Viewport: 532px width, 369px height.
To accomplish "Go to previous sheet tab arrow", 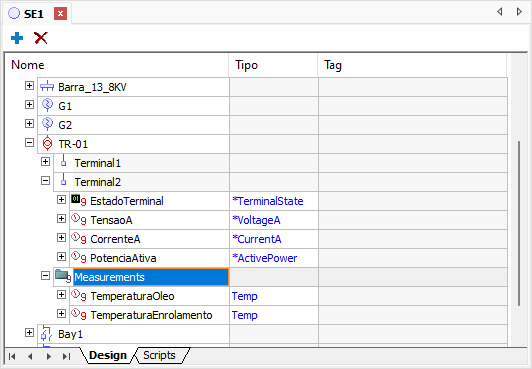I will [30, 356].
